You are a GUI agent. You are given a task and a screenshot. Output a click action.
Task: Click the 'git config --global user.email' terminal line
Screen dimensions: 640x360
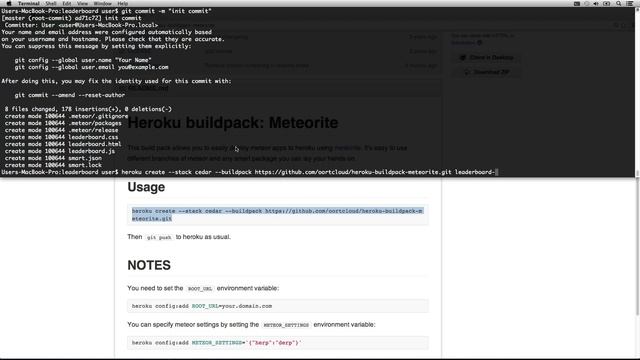(91, 67)
